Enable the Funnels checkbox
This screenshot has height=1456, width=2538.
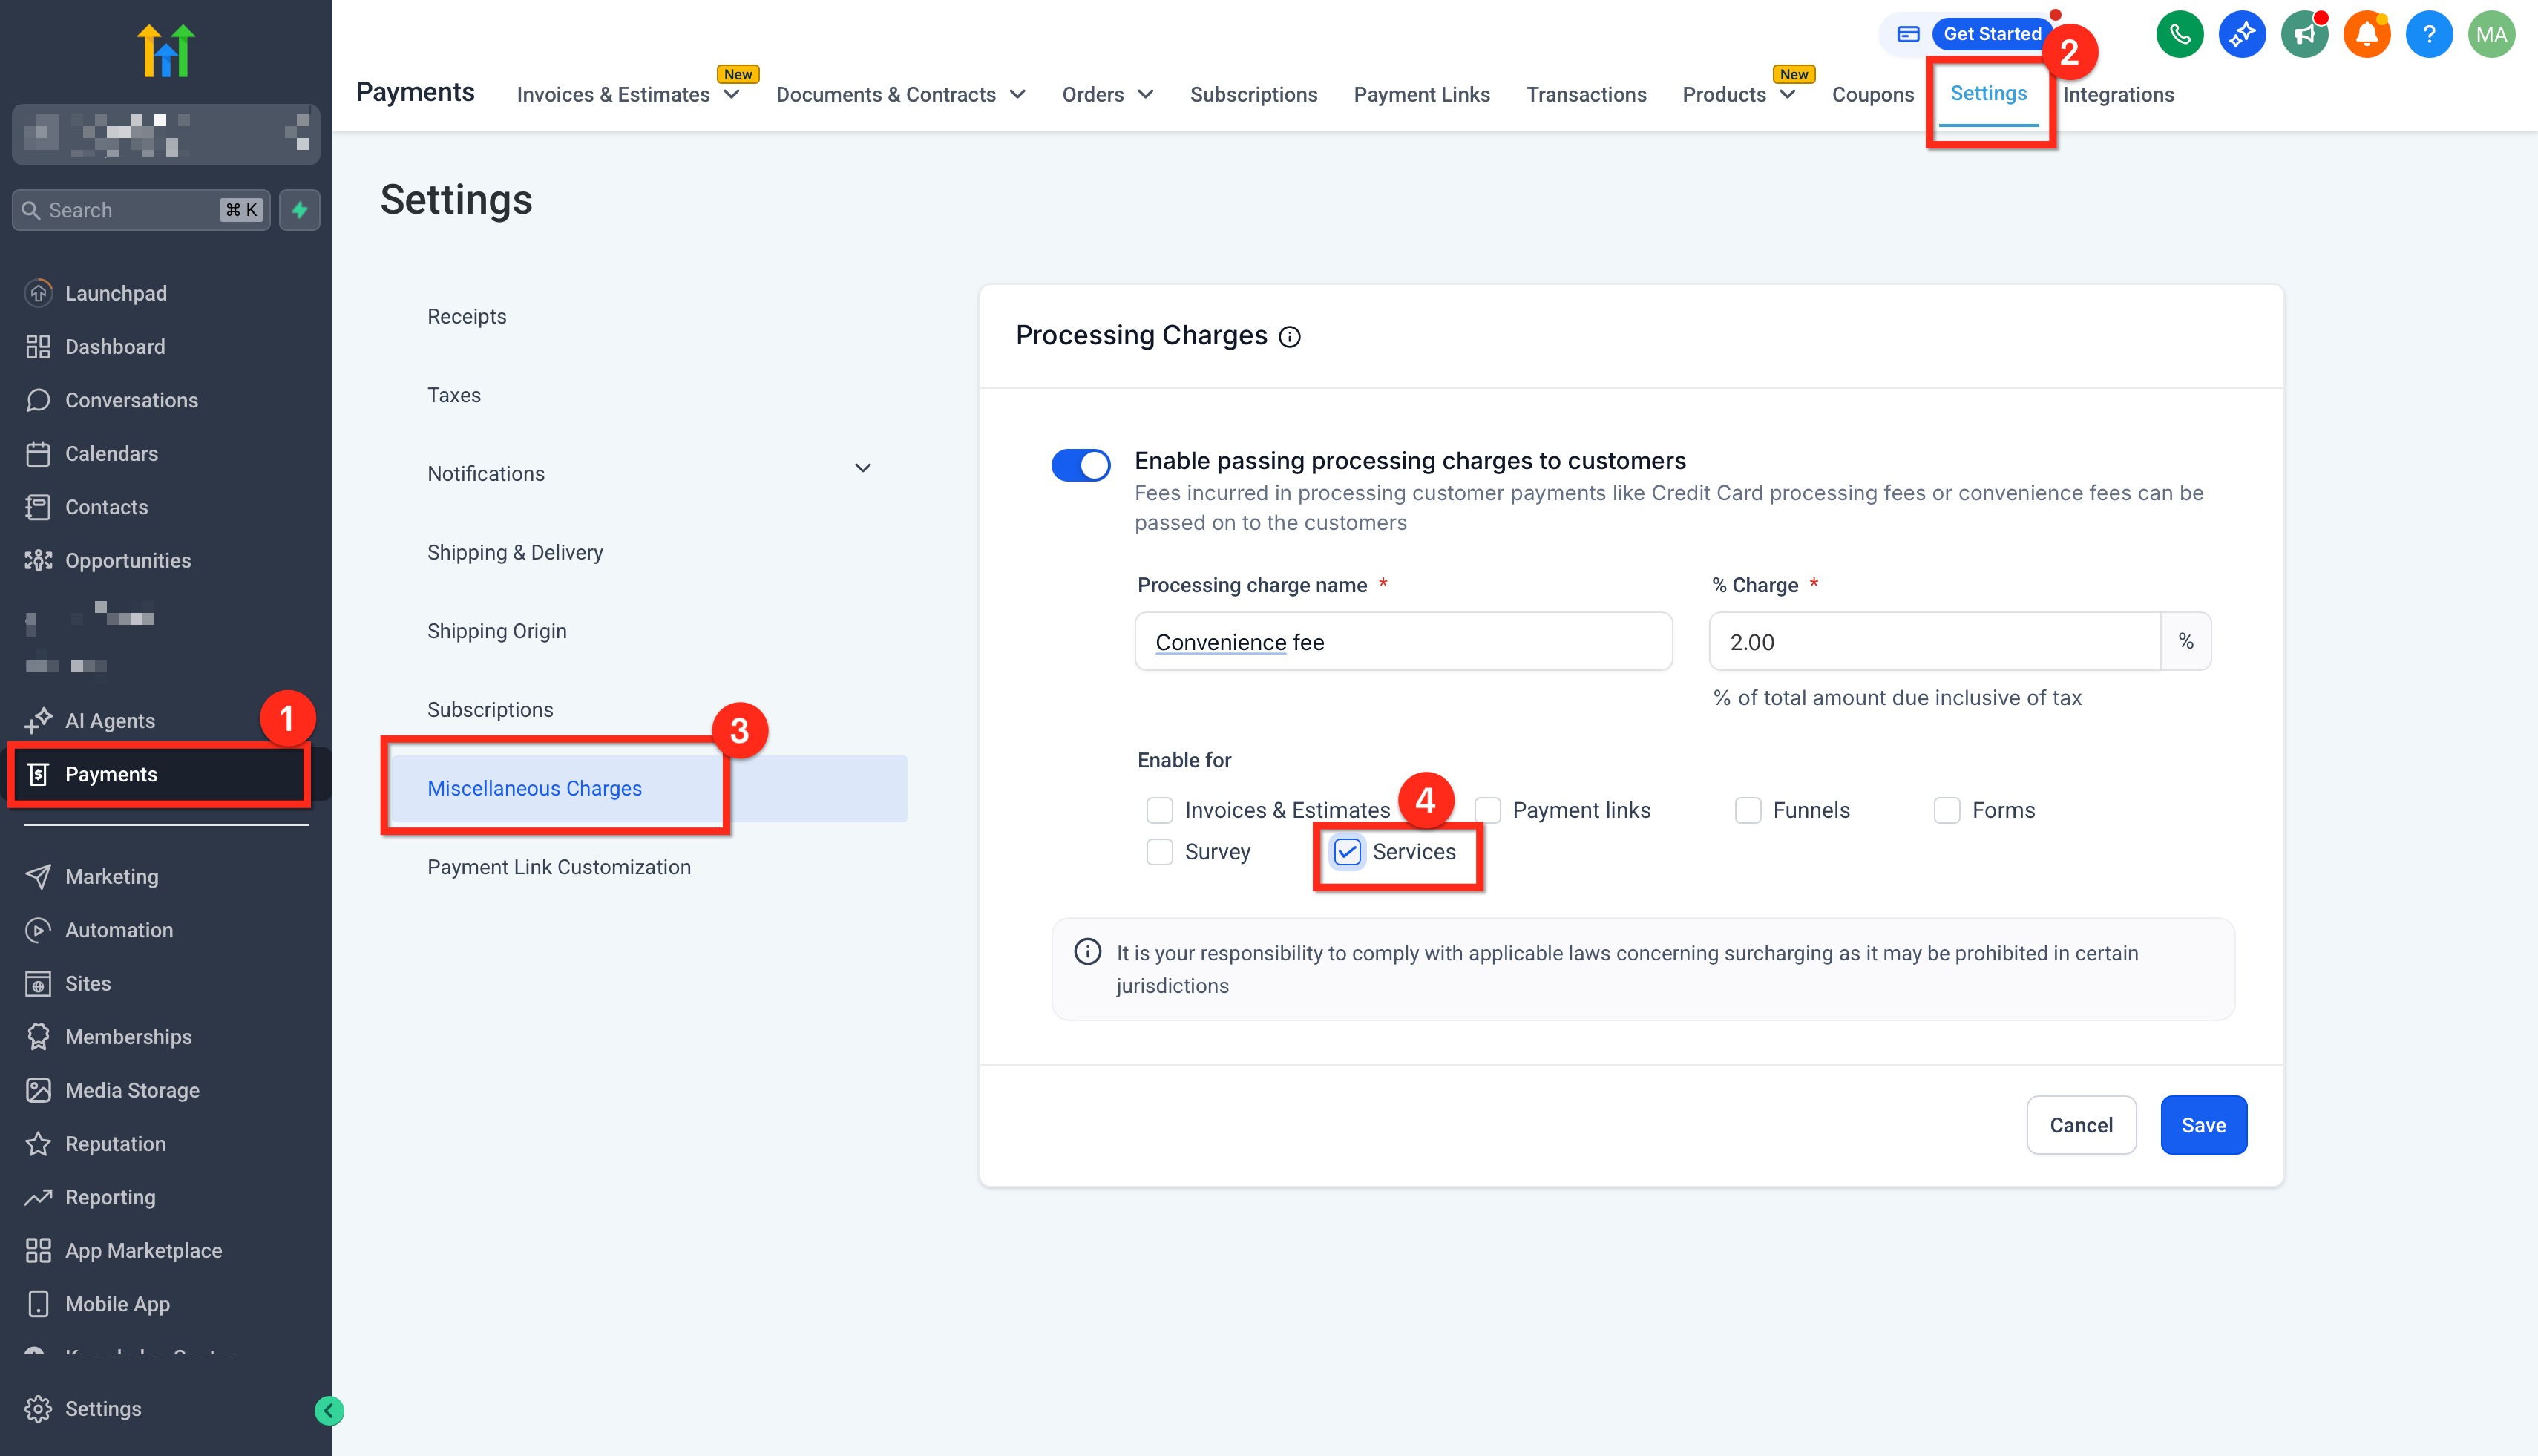1748,810
